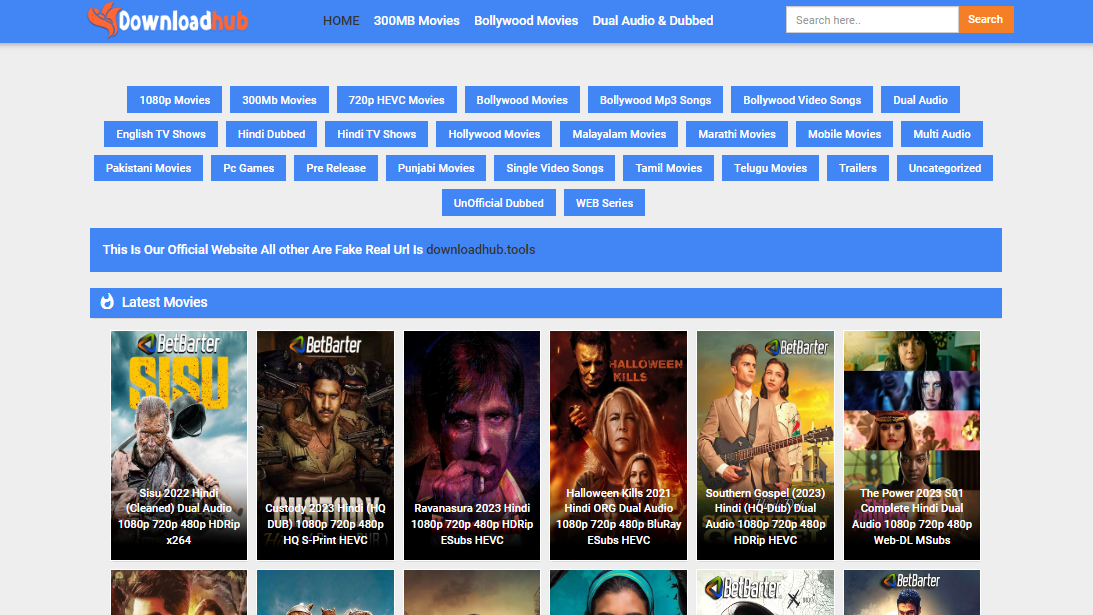Open 300MB Movies in top navigation
This screenshot has width=1093, height=615.
pyautogui.click(x=416, y=21)
